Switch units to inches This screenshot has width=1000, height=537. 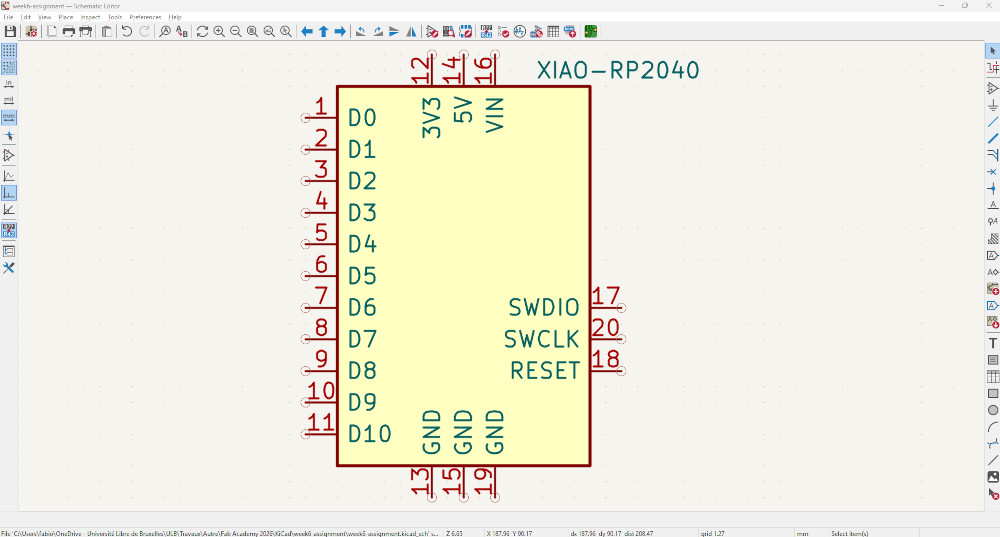tap(9, 84)
